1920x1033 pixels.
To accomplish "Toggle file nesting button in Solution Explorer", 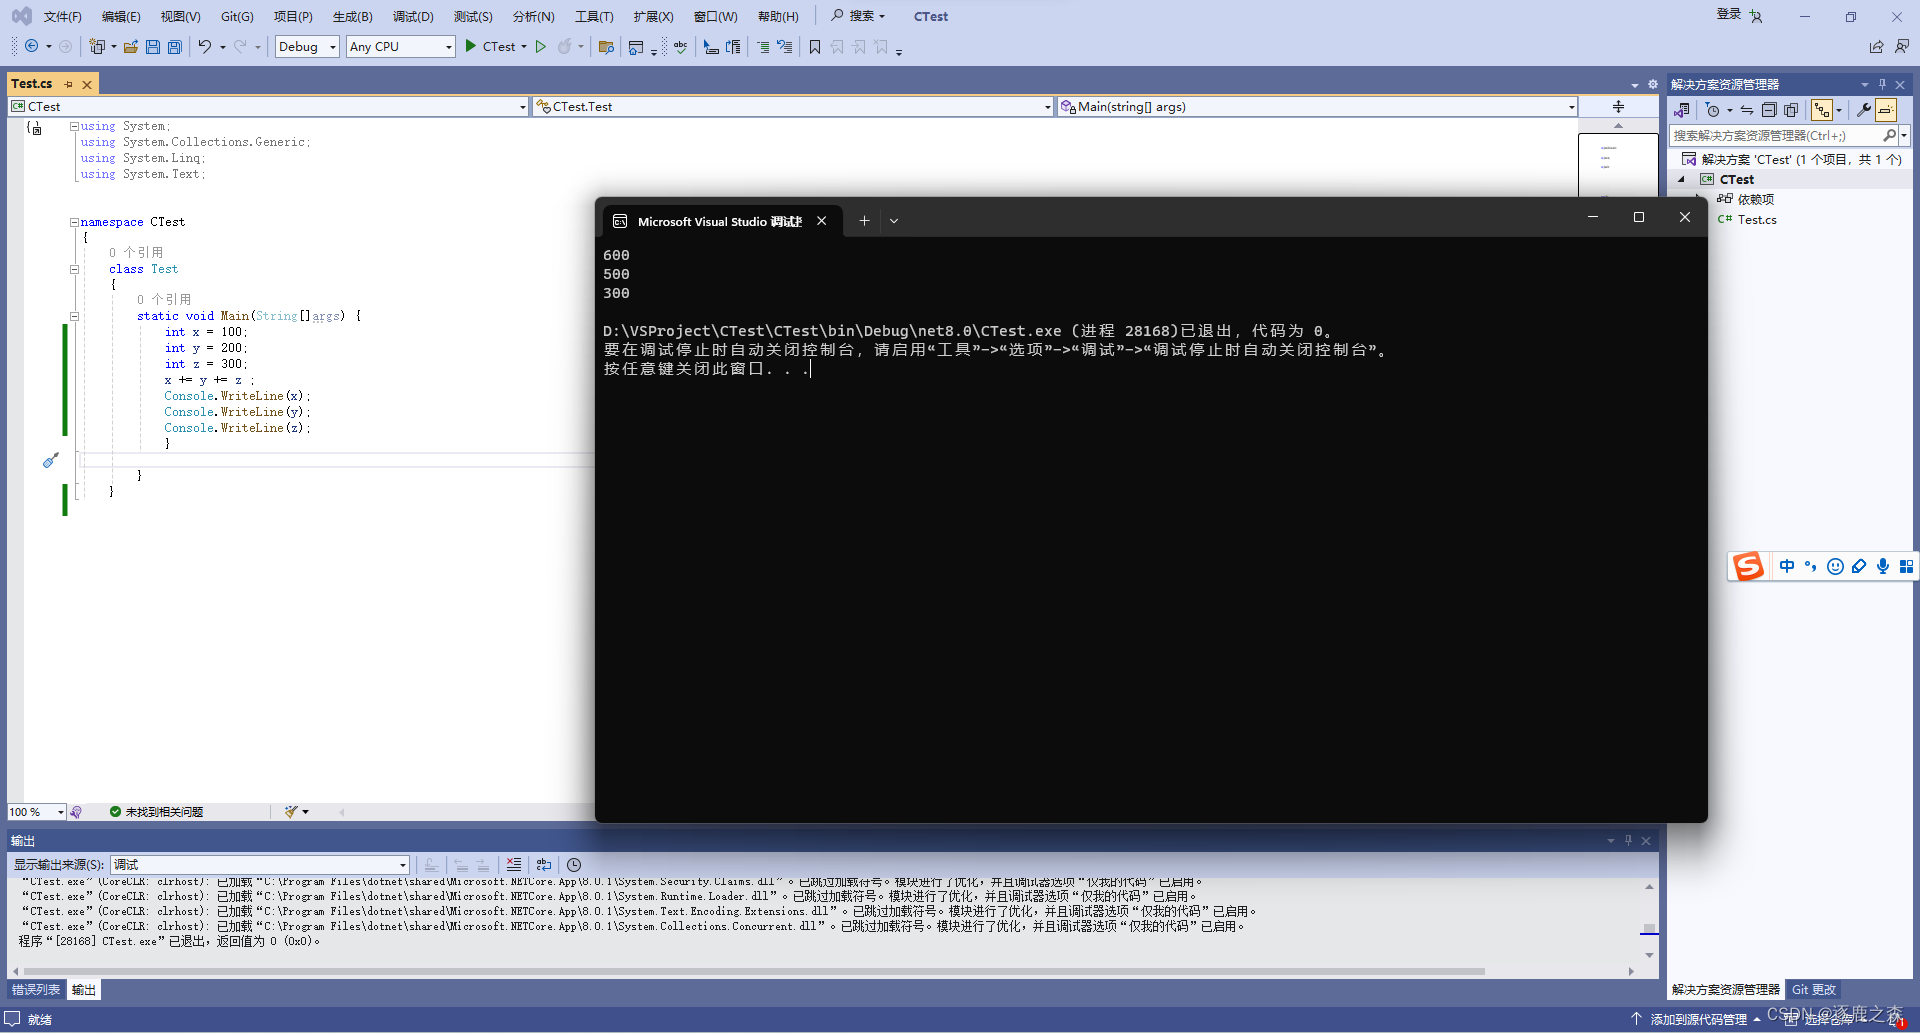I will pos(1822,110).
